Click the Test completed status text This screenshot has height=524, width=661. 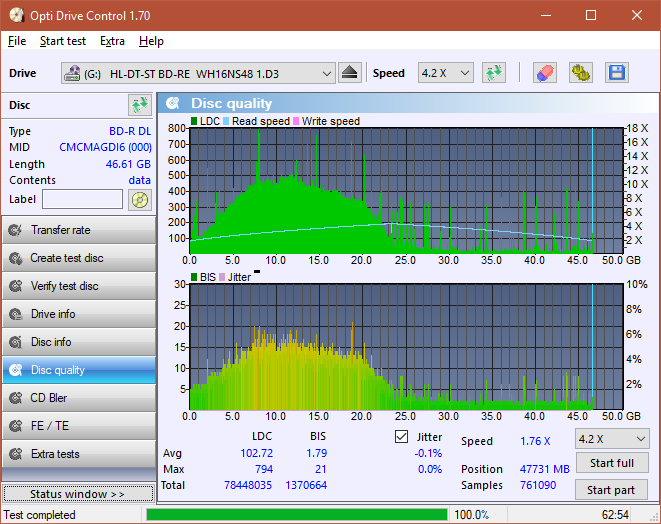coord(40,515)
